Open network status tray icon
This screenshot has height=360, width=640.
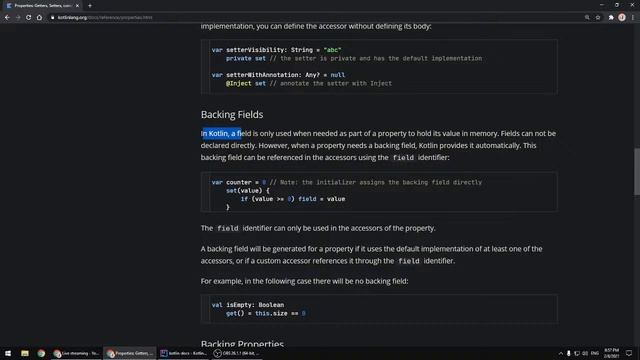click(x=577, y=353)
